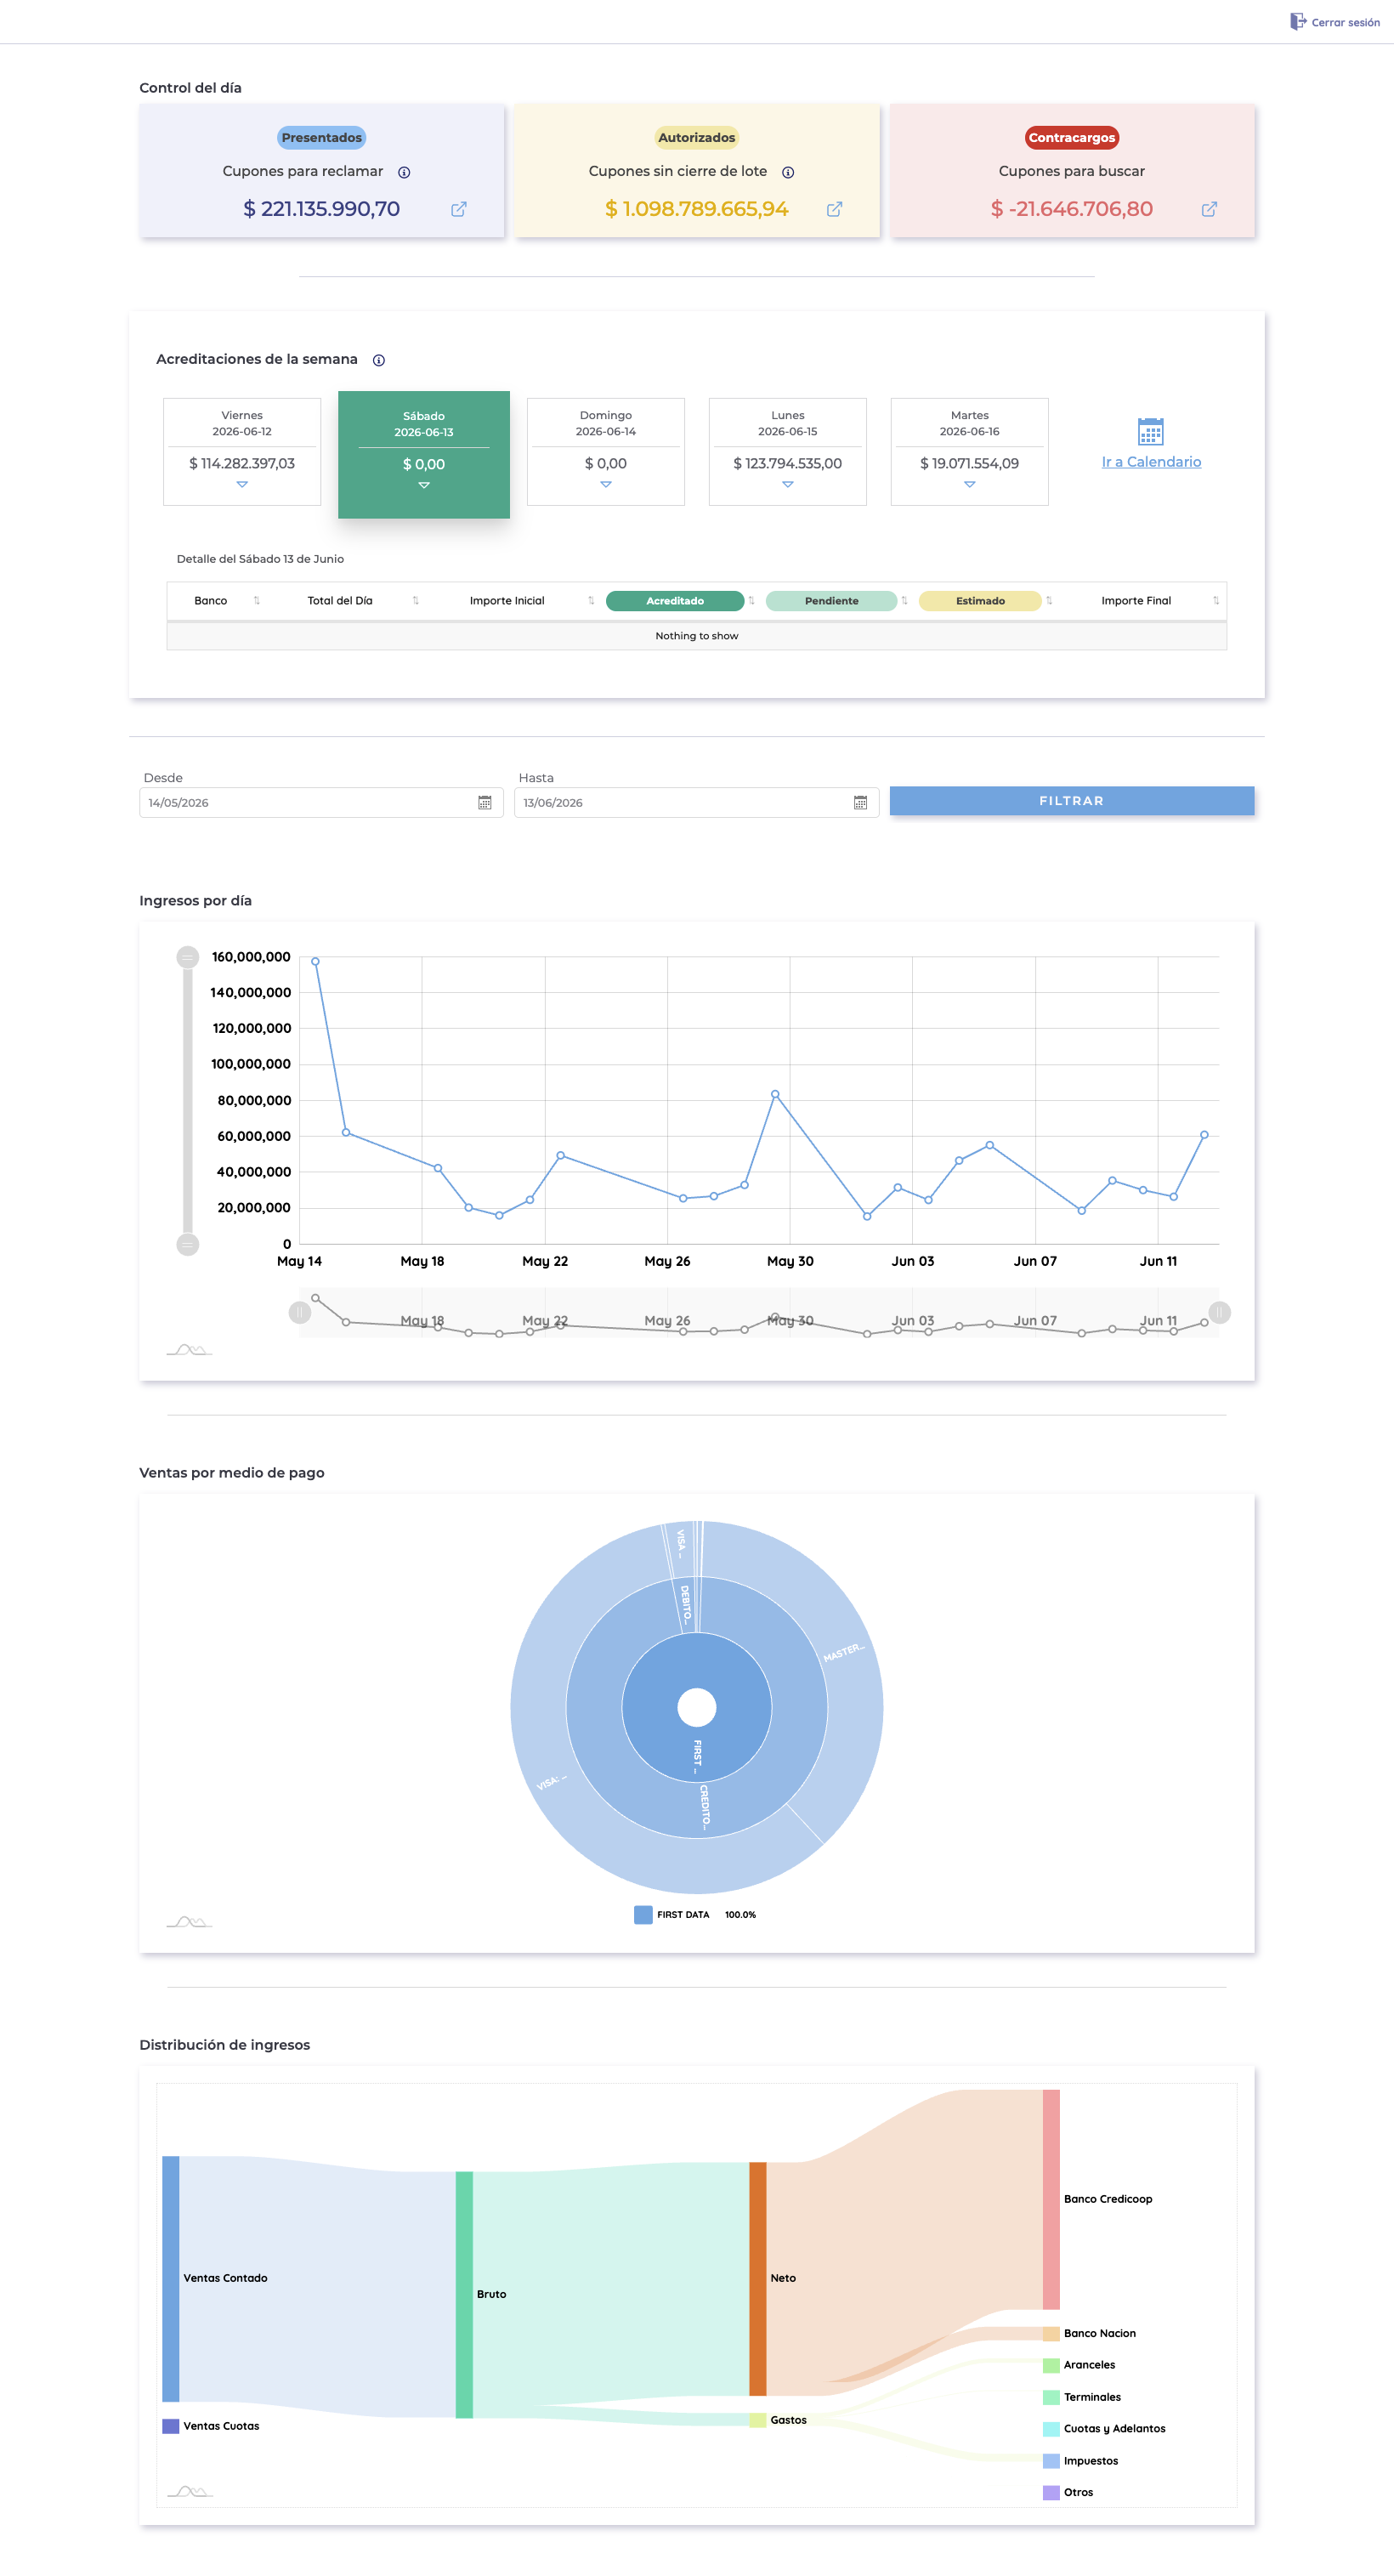Sort table by Importe Final arrows
This screenshot has height=2576, width=1394.
(x=1216, y=601)
